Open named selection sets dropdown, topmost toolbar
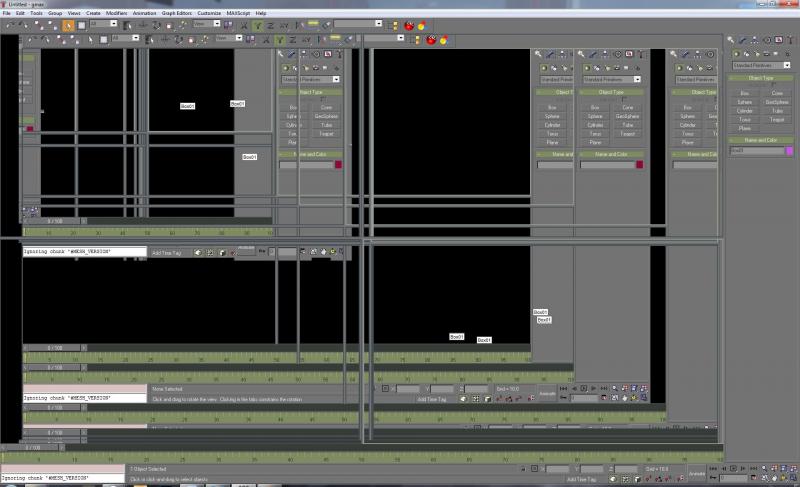This screenshot has width=800, height=487. [x=358, y=23]
